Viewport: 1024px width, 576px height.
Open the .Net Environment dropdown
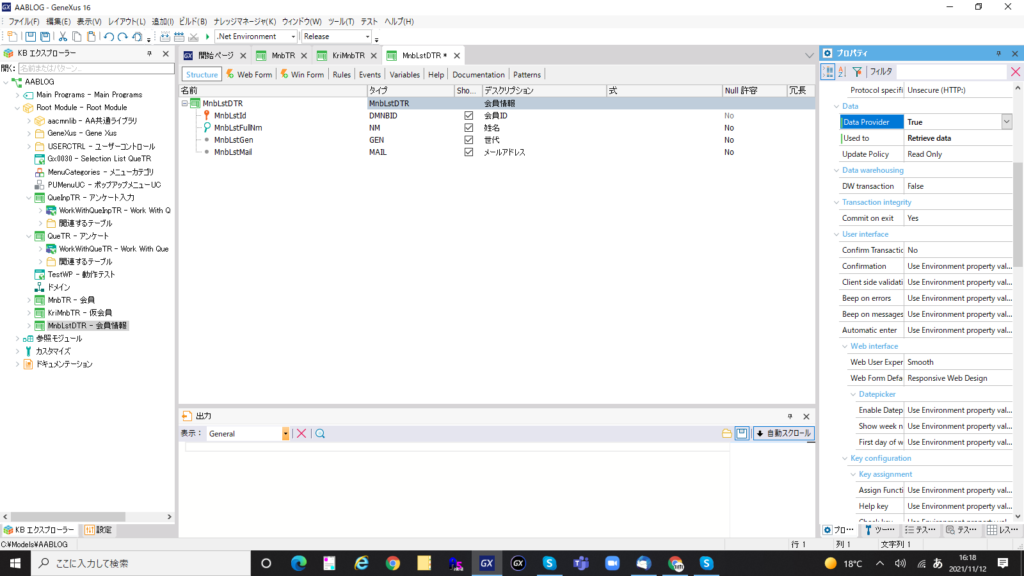pos(293,37)
